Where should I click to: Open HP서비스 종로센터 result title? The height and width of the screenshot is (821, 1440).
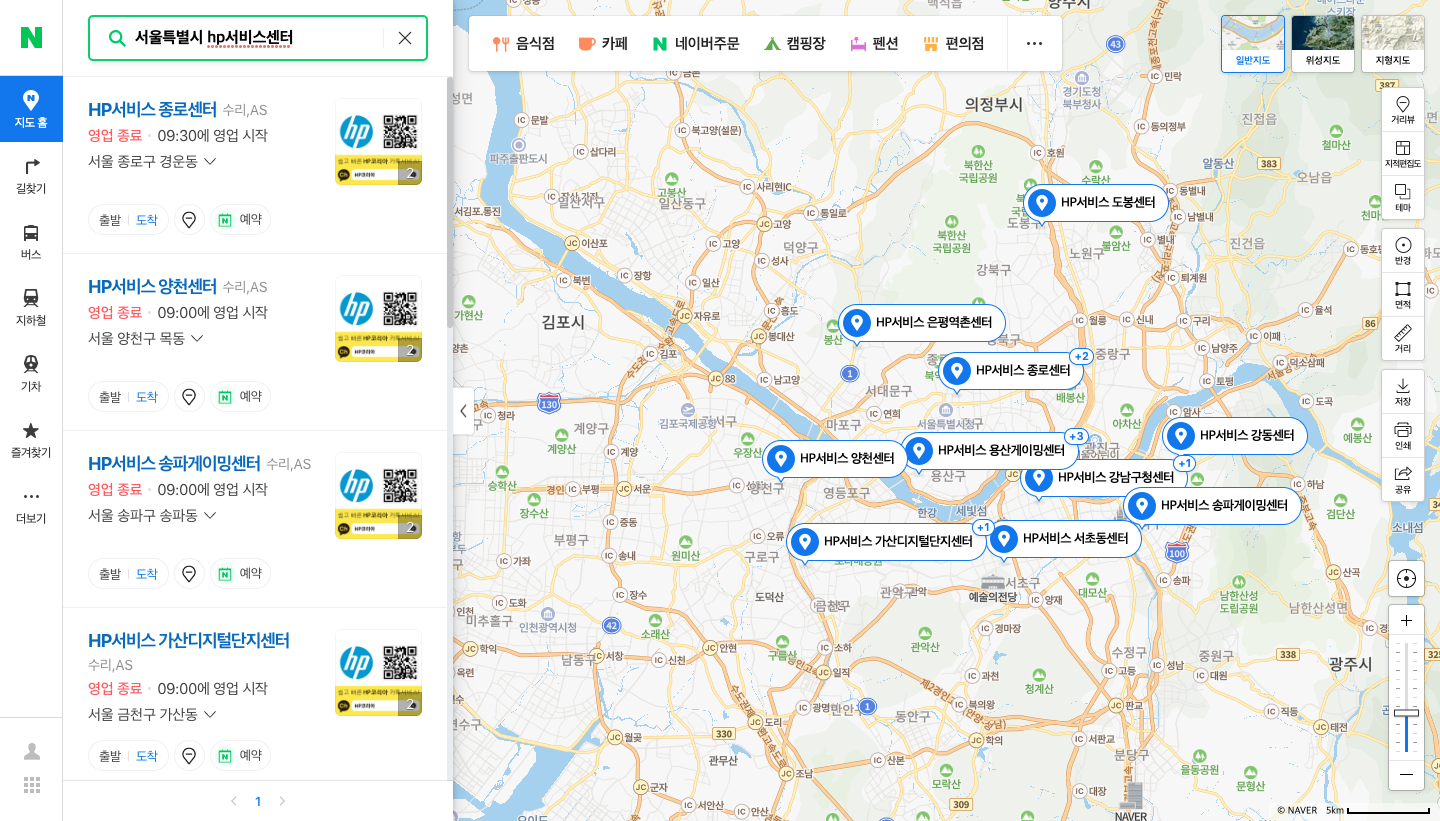click(152, 109)
